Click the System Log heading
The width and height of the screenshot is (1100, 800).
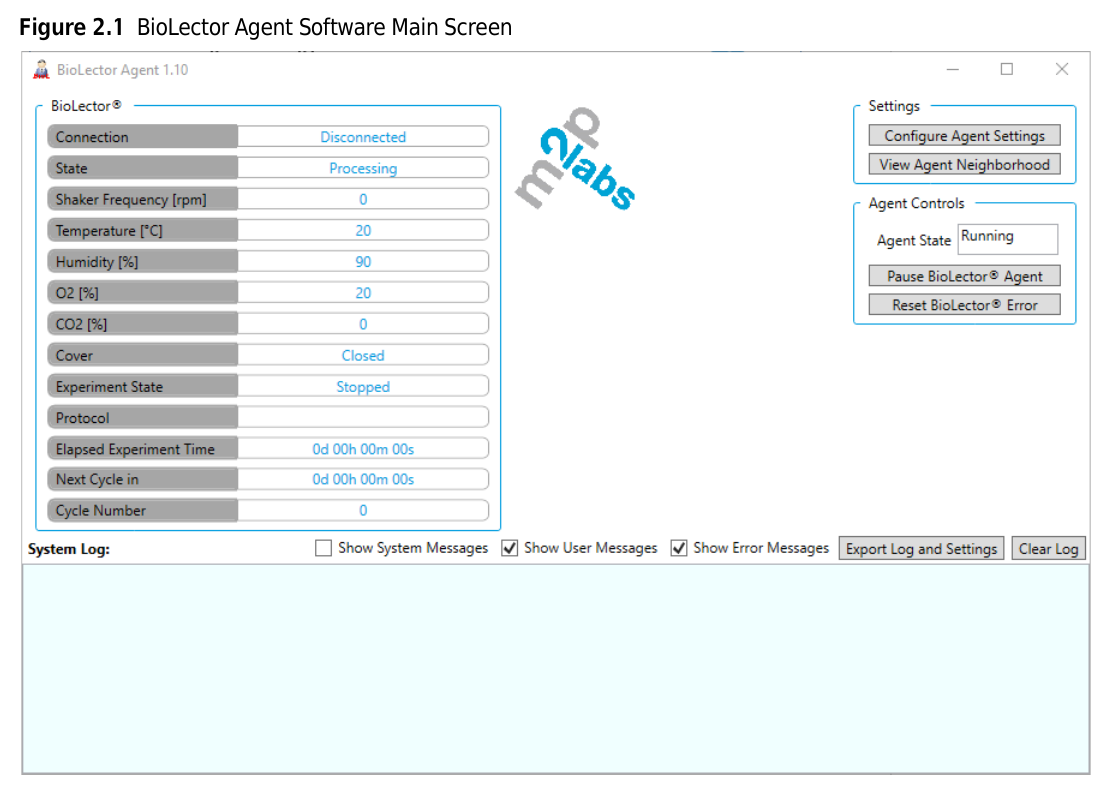[x=69, y=549]
